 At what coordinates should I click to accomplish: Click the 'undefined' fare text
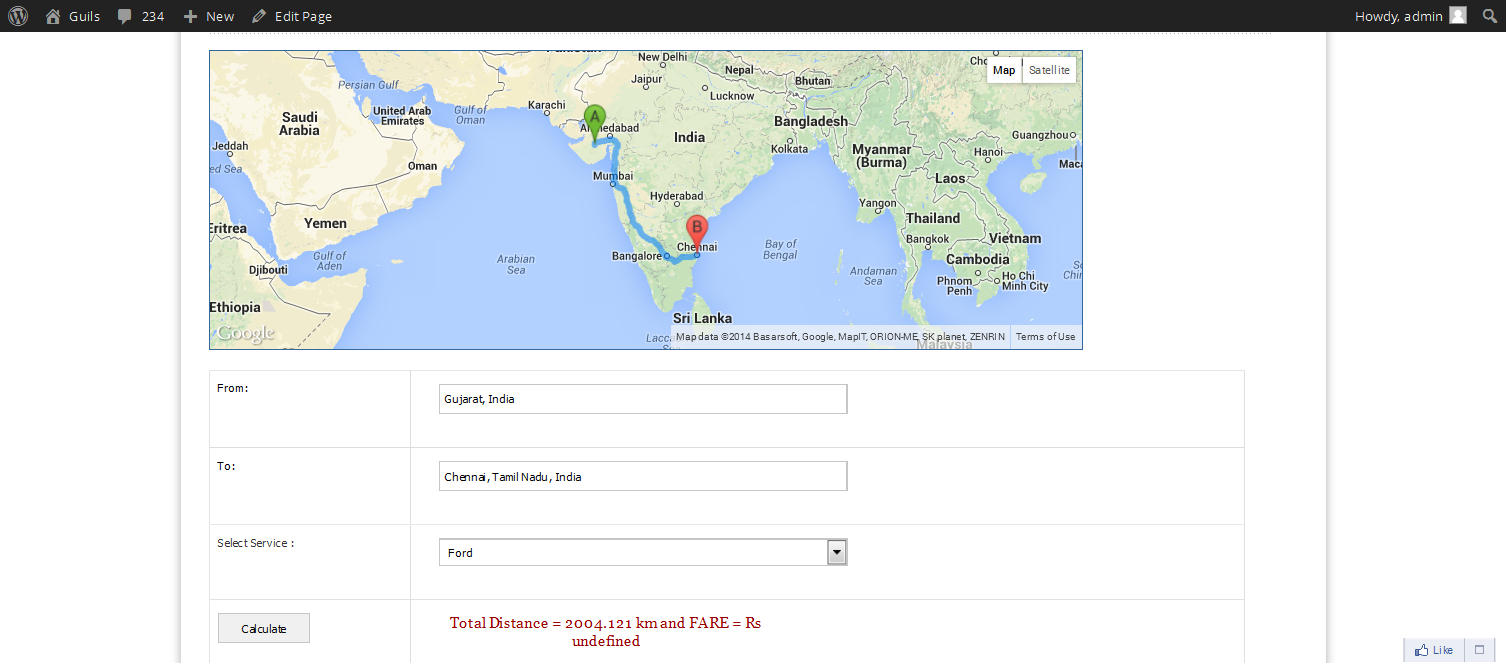(x=606, y=641)
